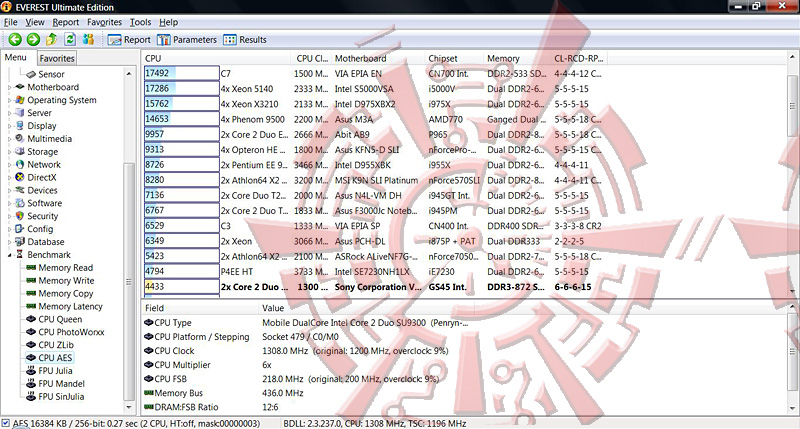The width and height of the screenshot is (800, 429).
Task: Select FPU Mandel benchmark
Action: (61, 384)
